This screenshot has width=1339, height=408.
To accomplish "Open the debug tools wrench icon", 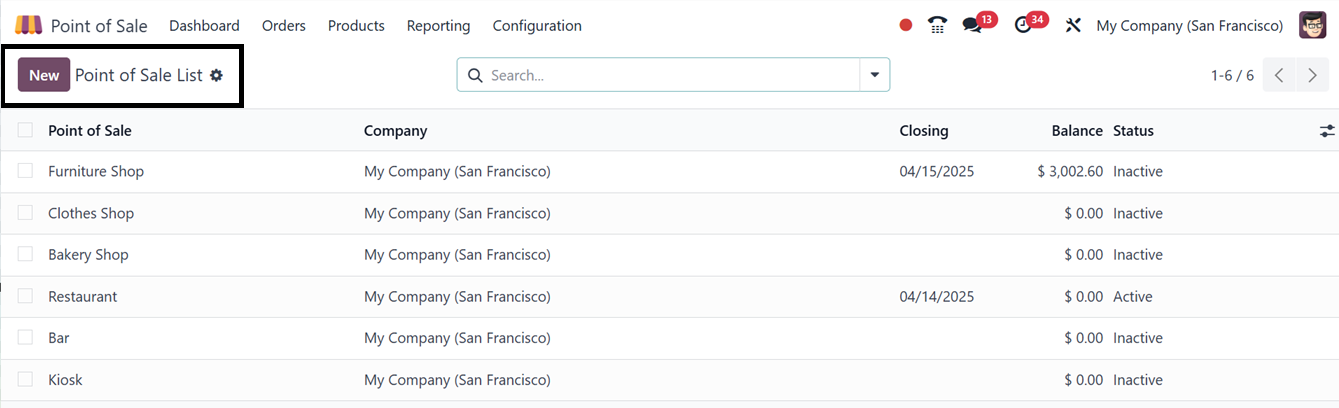I will click(x=1074, y=25).
